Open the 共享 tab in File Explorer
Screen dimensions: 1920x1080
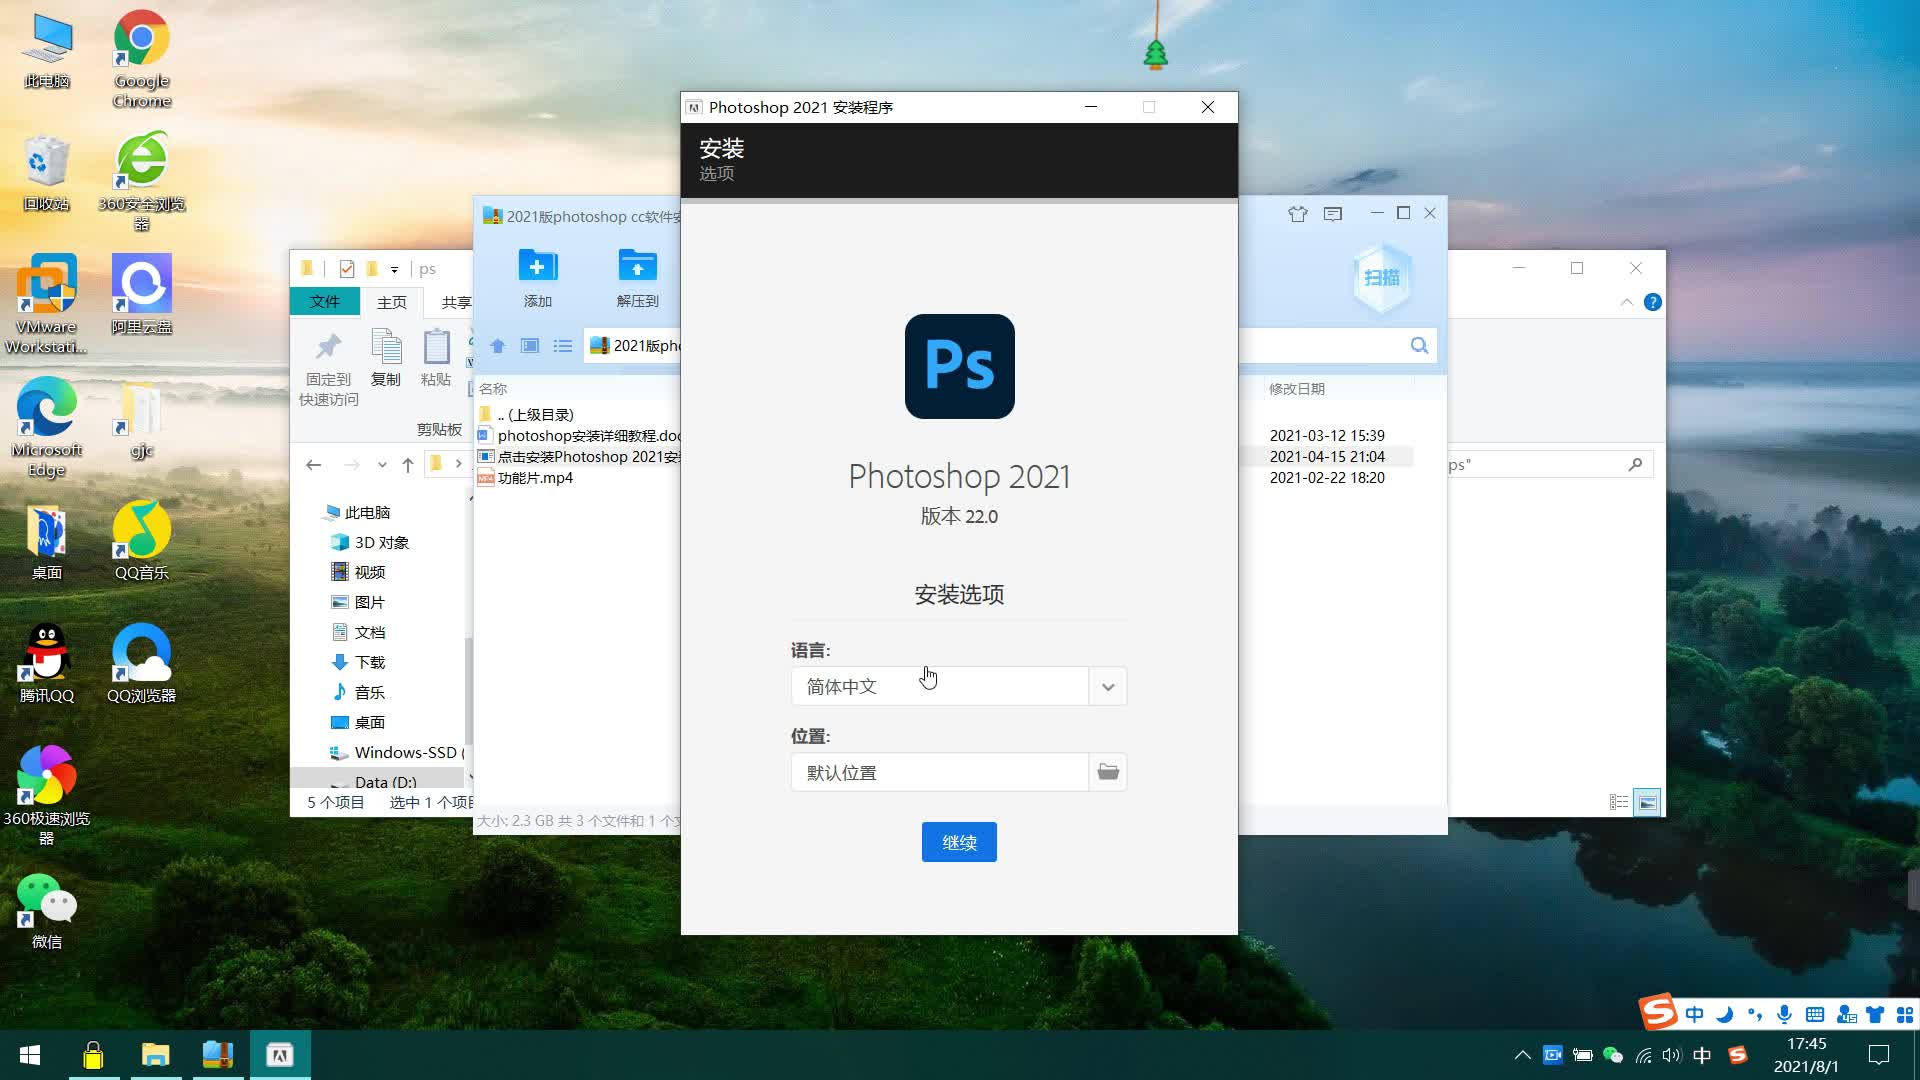456,302
